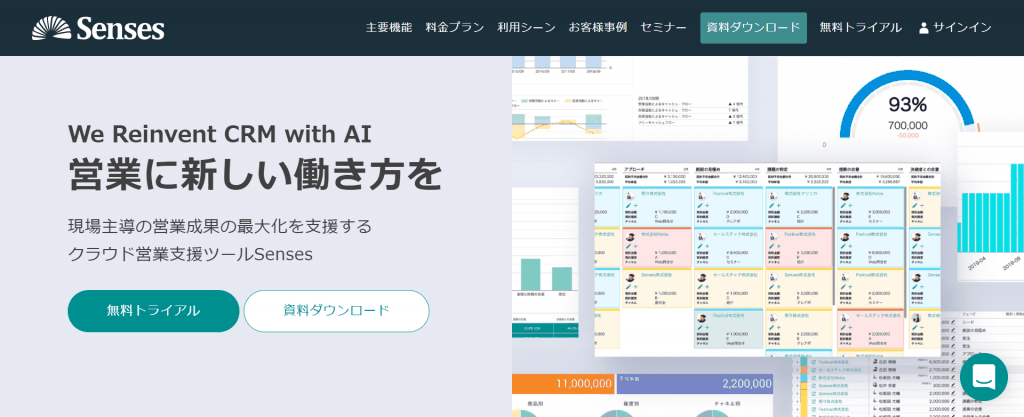Select セミナー in the navigation bar

(x=664, y=27)
